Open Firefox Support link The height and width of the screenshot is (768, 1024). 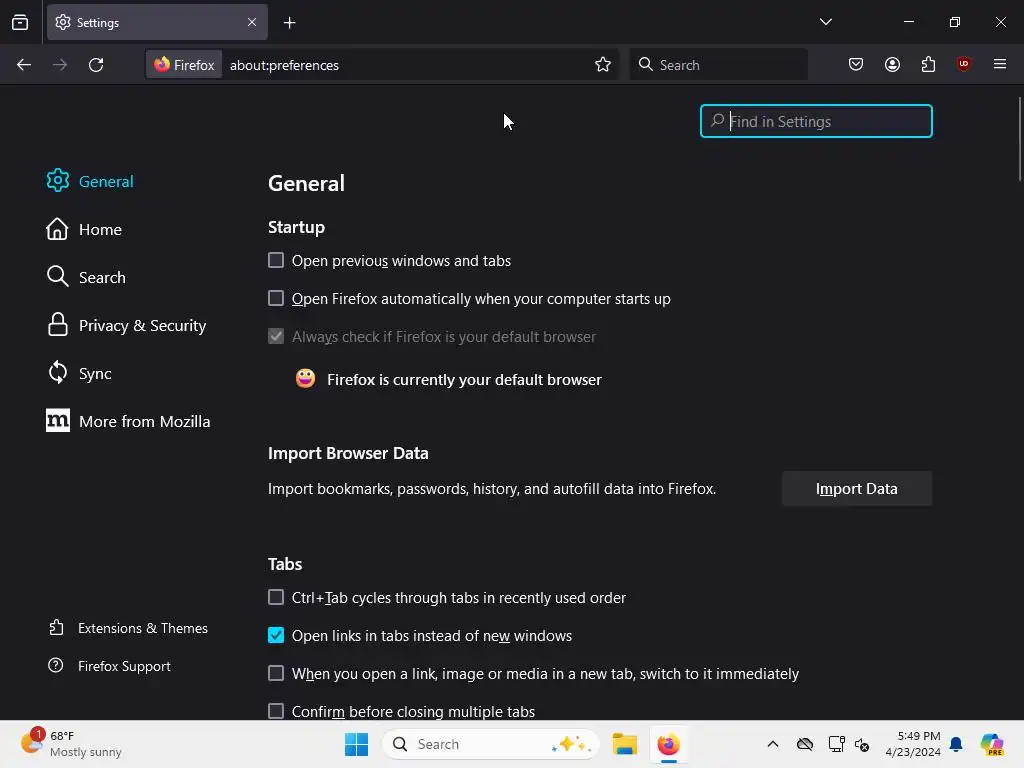(109, 666)
